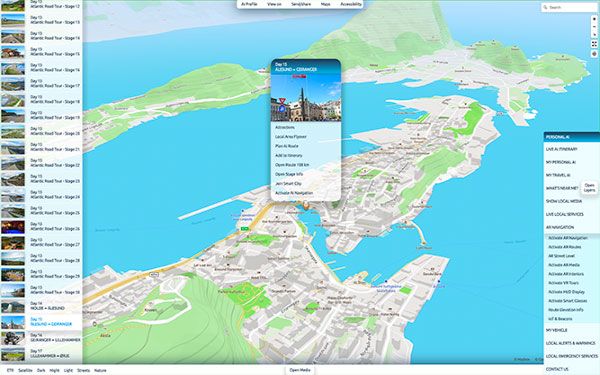The image size is (600, 375).
Task: Click the geolocate round icon
Action: point(594,54)
